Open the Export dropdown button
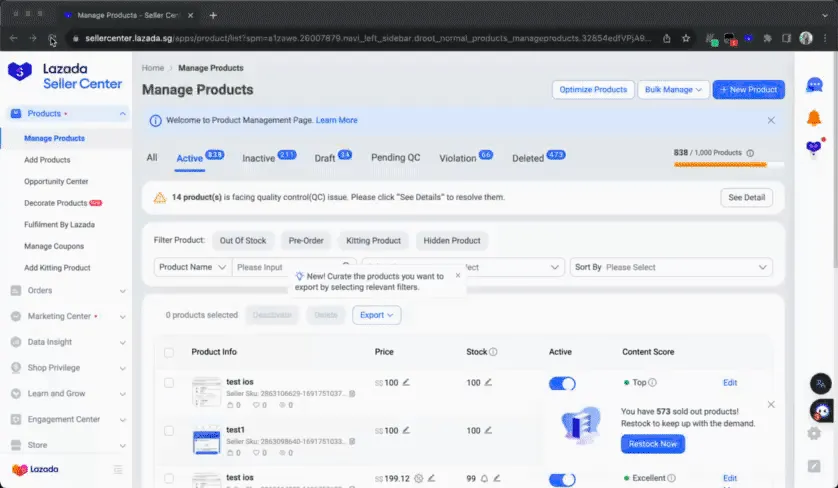 [x=376, y=315]
